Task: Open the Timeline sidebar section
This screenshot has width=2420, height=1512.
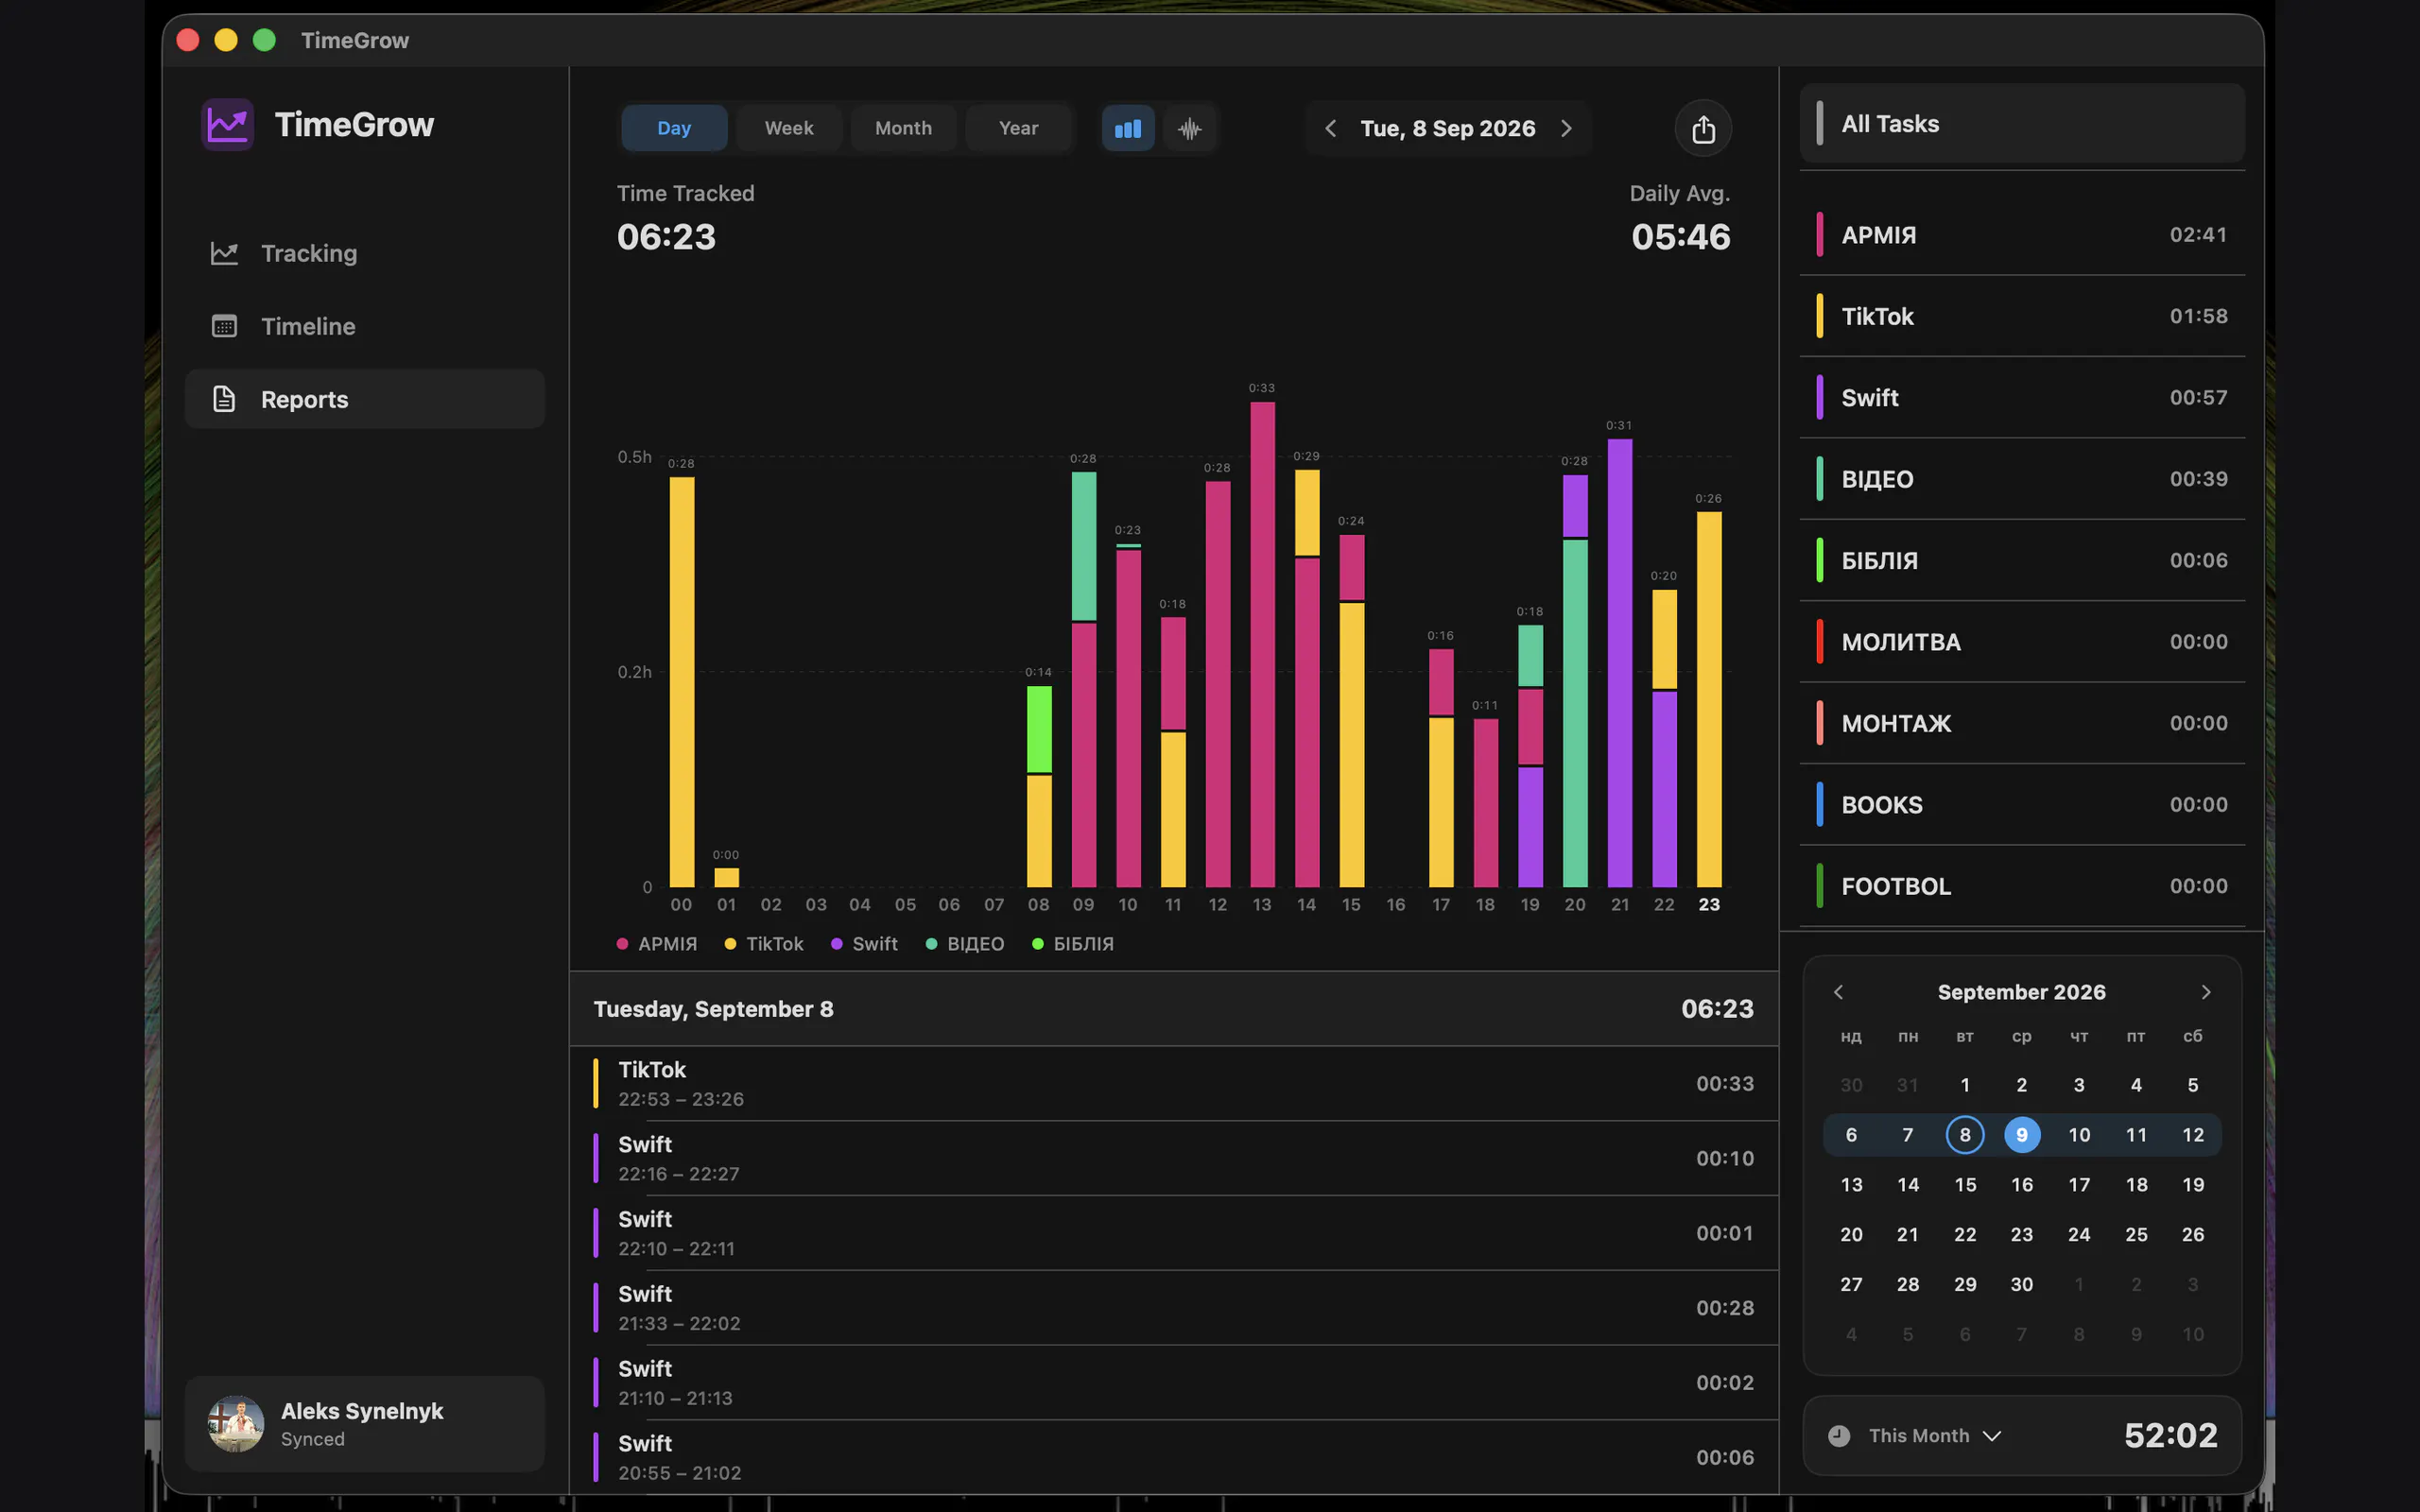Action: click(365, 326)
